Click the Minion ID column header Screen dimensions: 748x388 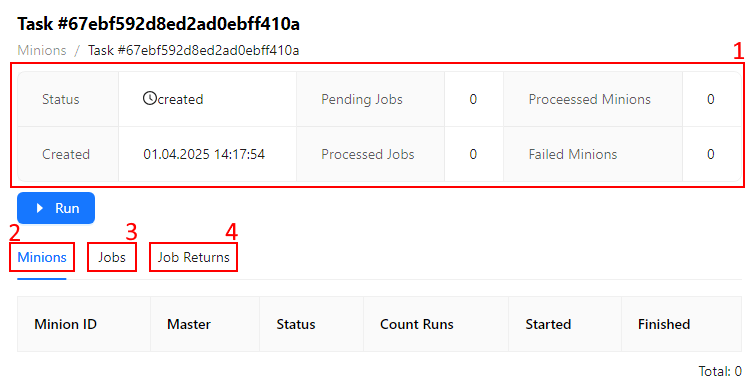pyautogui.click(x=65, y=325)
